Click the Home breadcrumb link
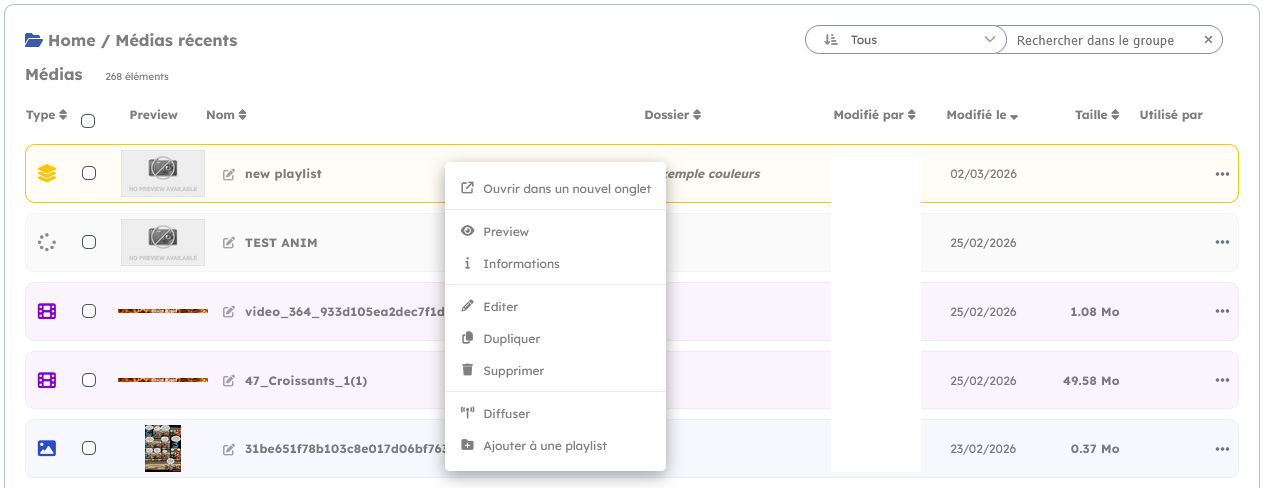Viewport: 1265px width, 488px height. tap(71, 41)
